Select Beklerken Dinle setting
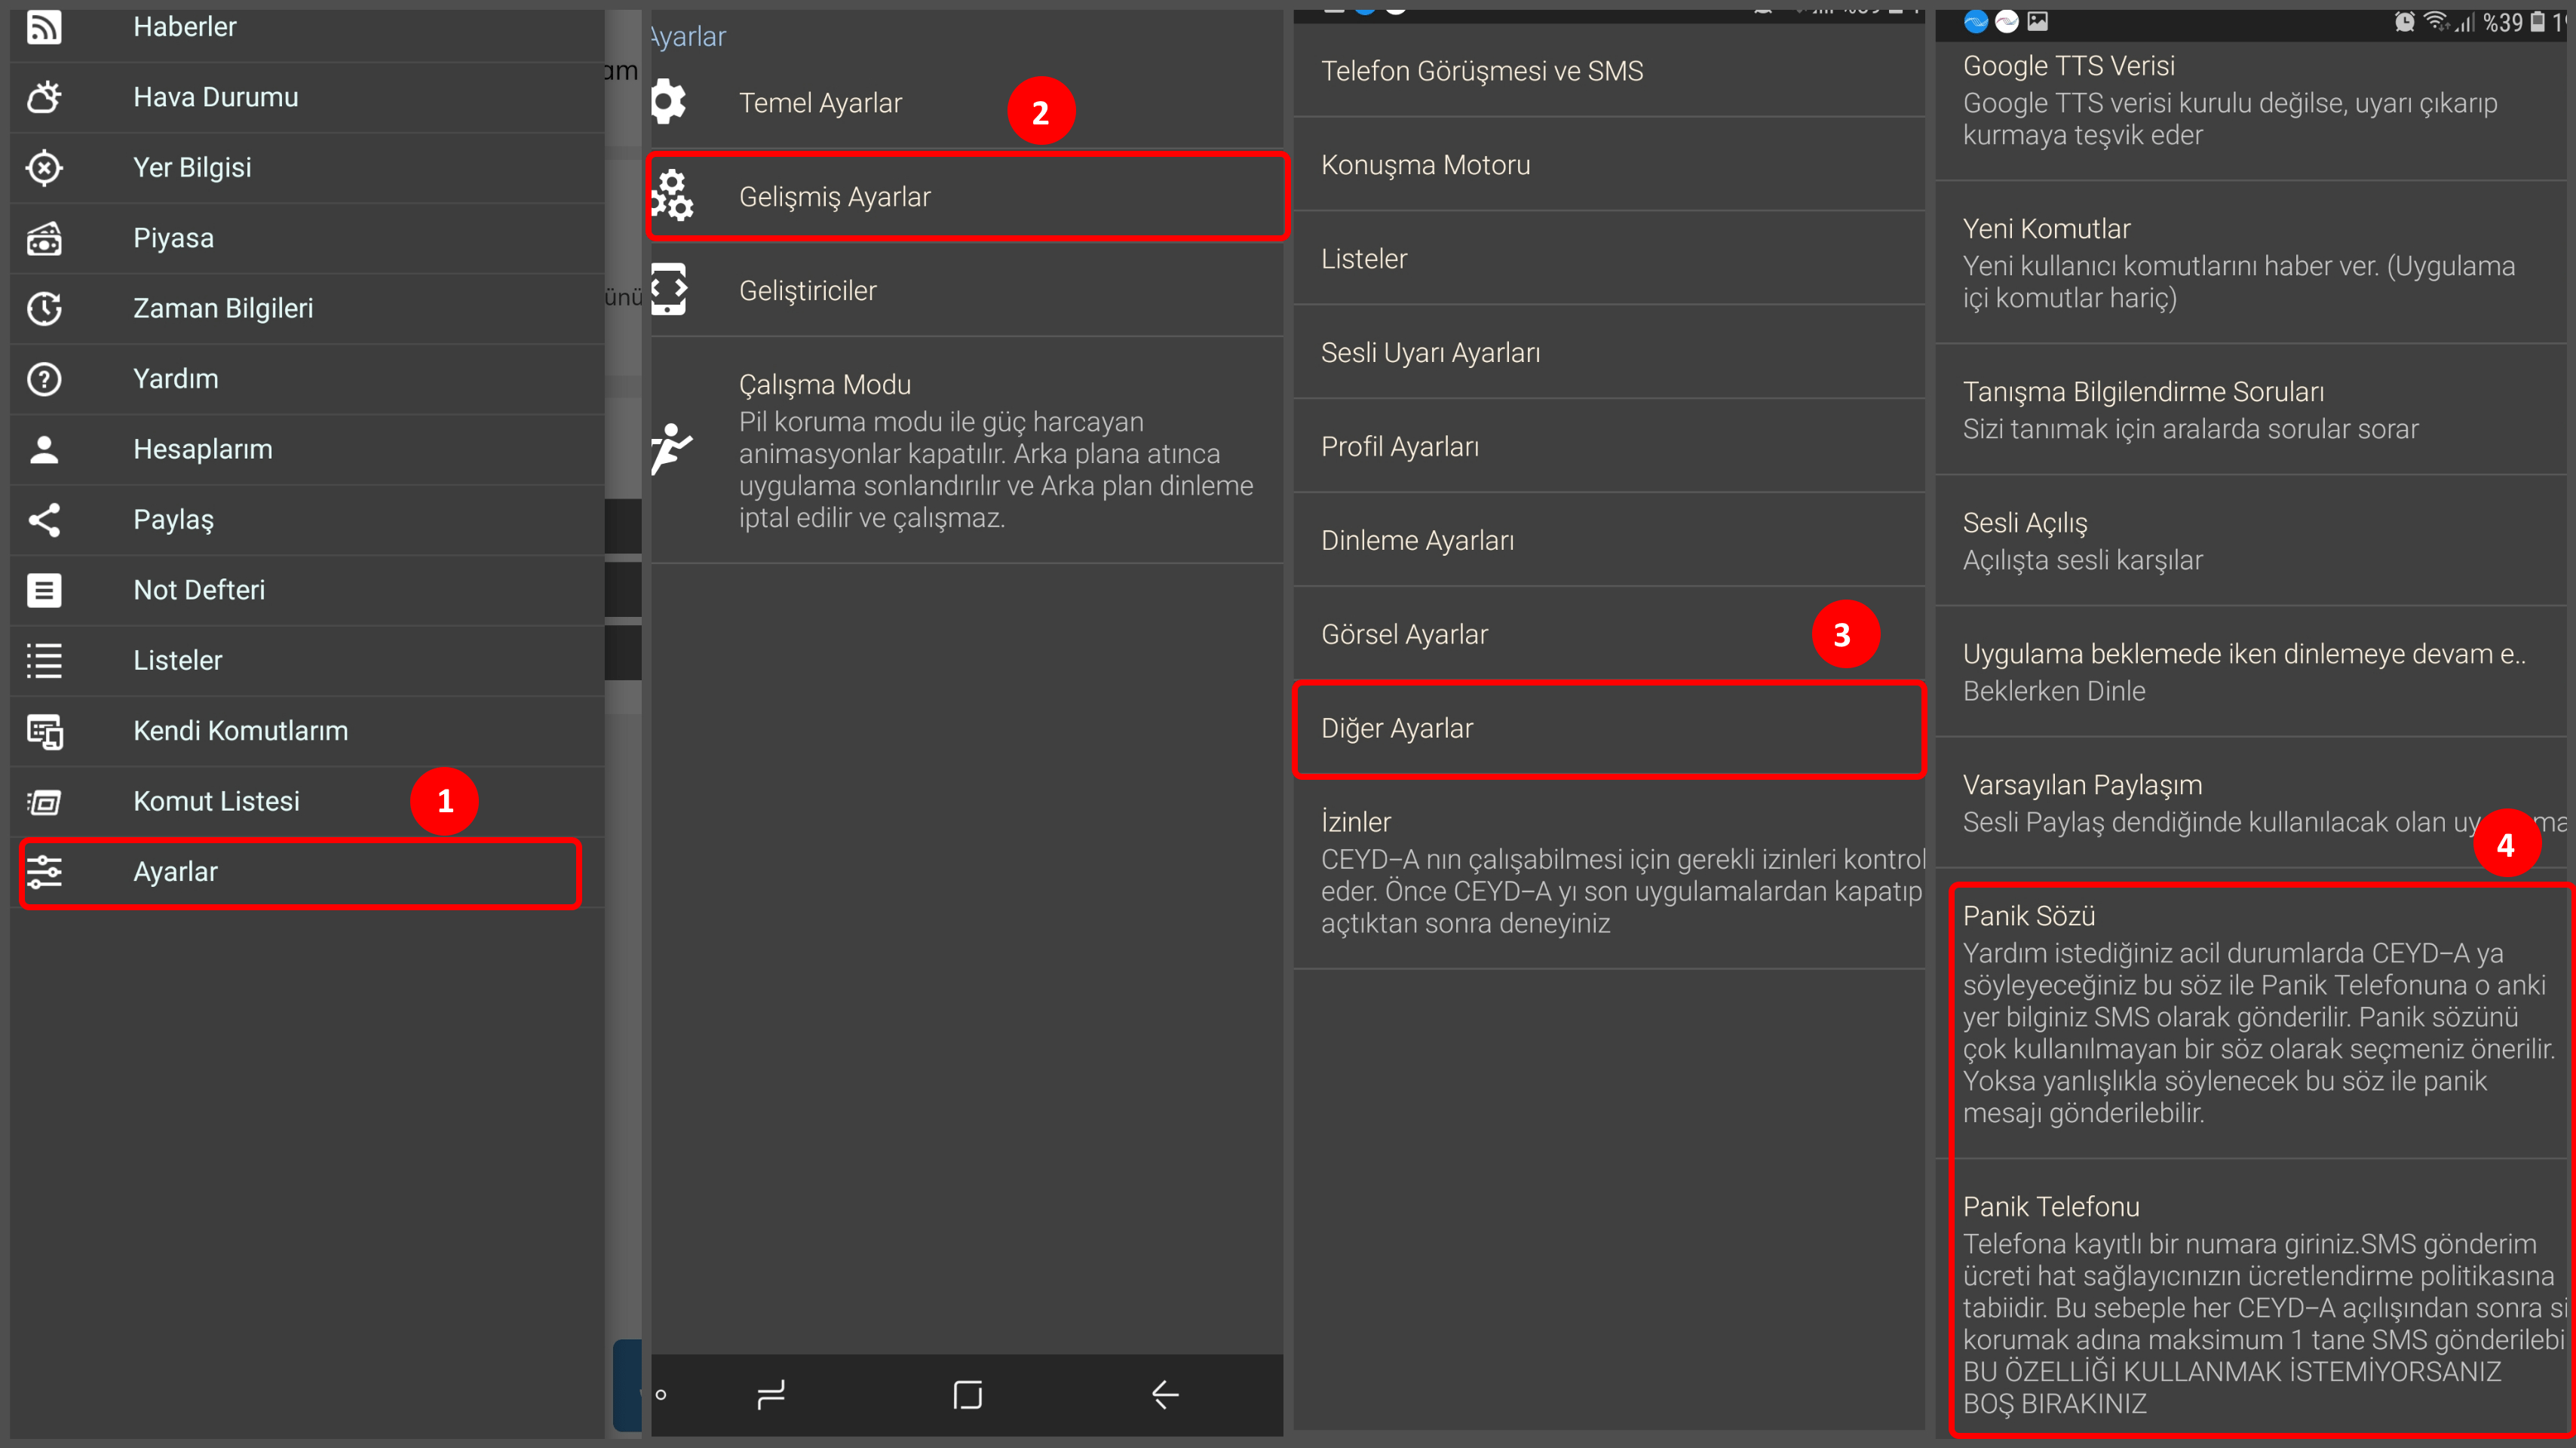The width and height of the screenshot is (2576, 1448). [2251, 672]
